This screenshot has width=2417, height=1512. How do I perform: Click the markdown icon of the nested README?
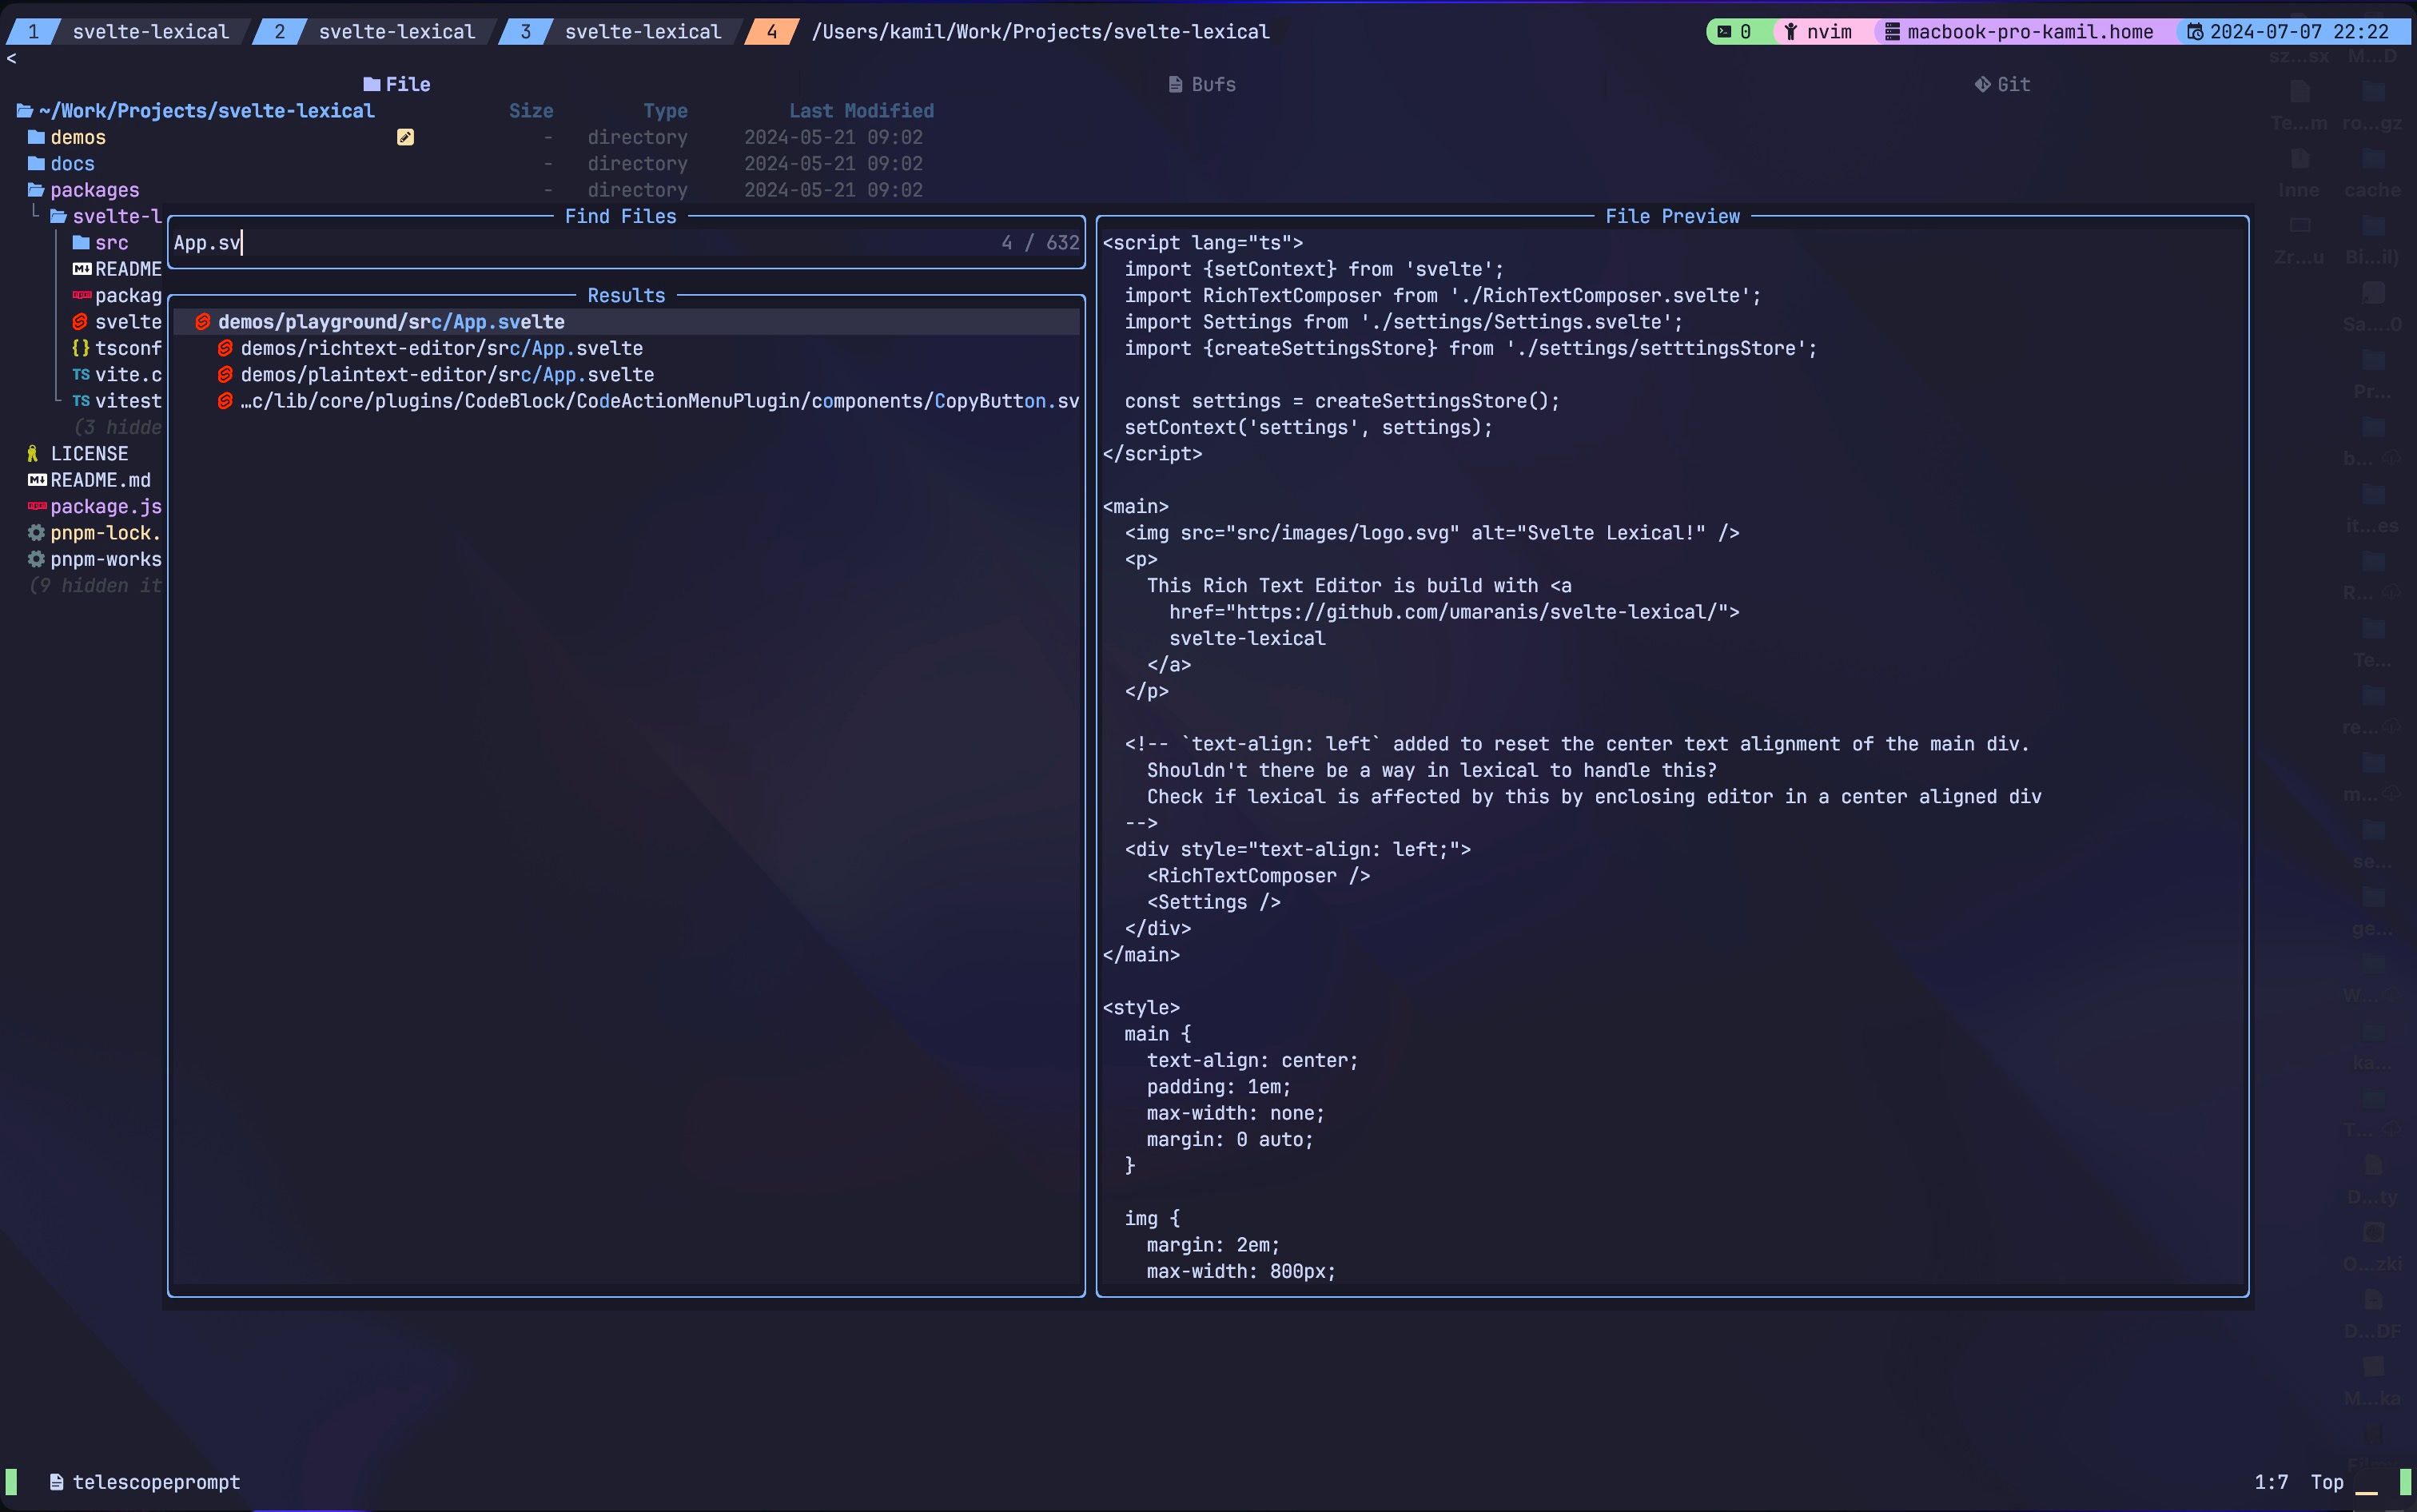[82, 270]
